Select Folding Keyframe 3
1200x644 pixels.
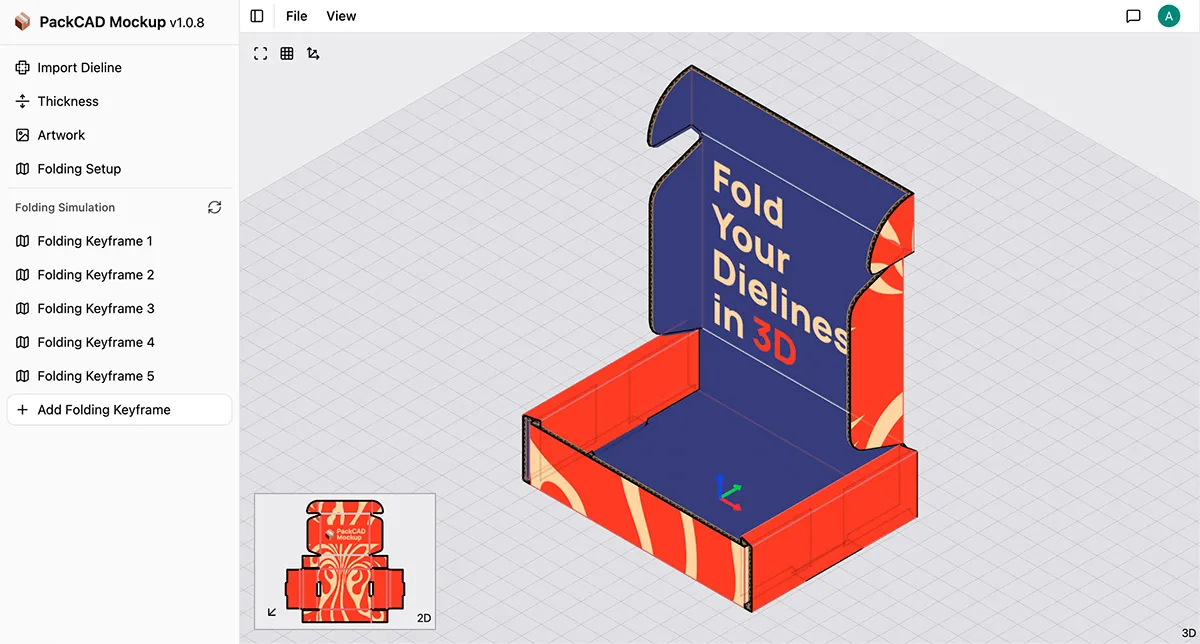tap(95, 309)
